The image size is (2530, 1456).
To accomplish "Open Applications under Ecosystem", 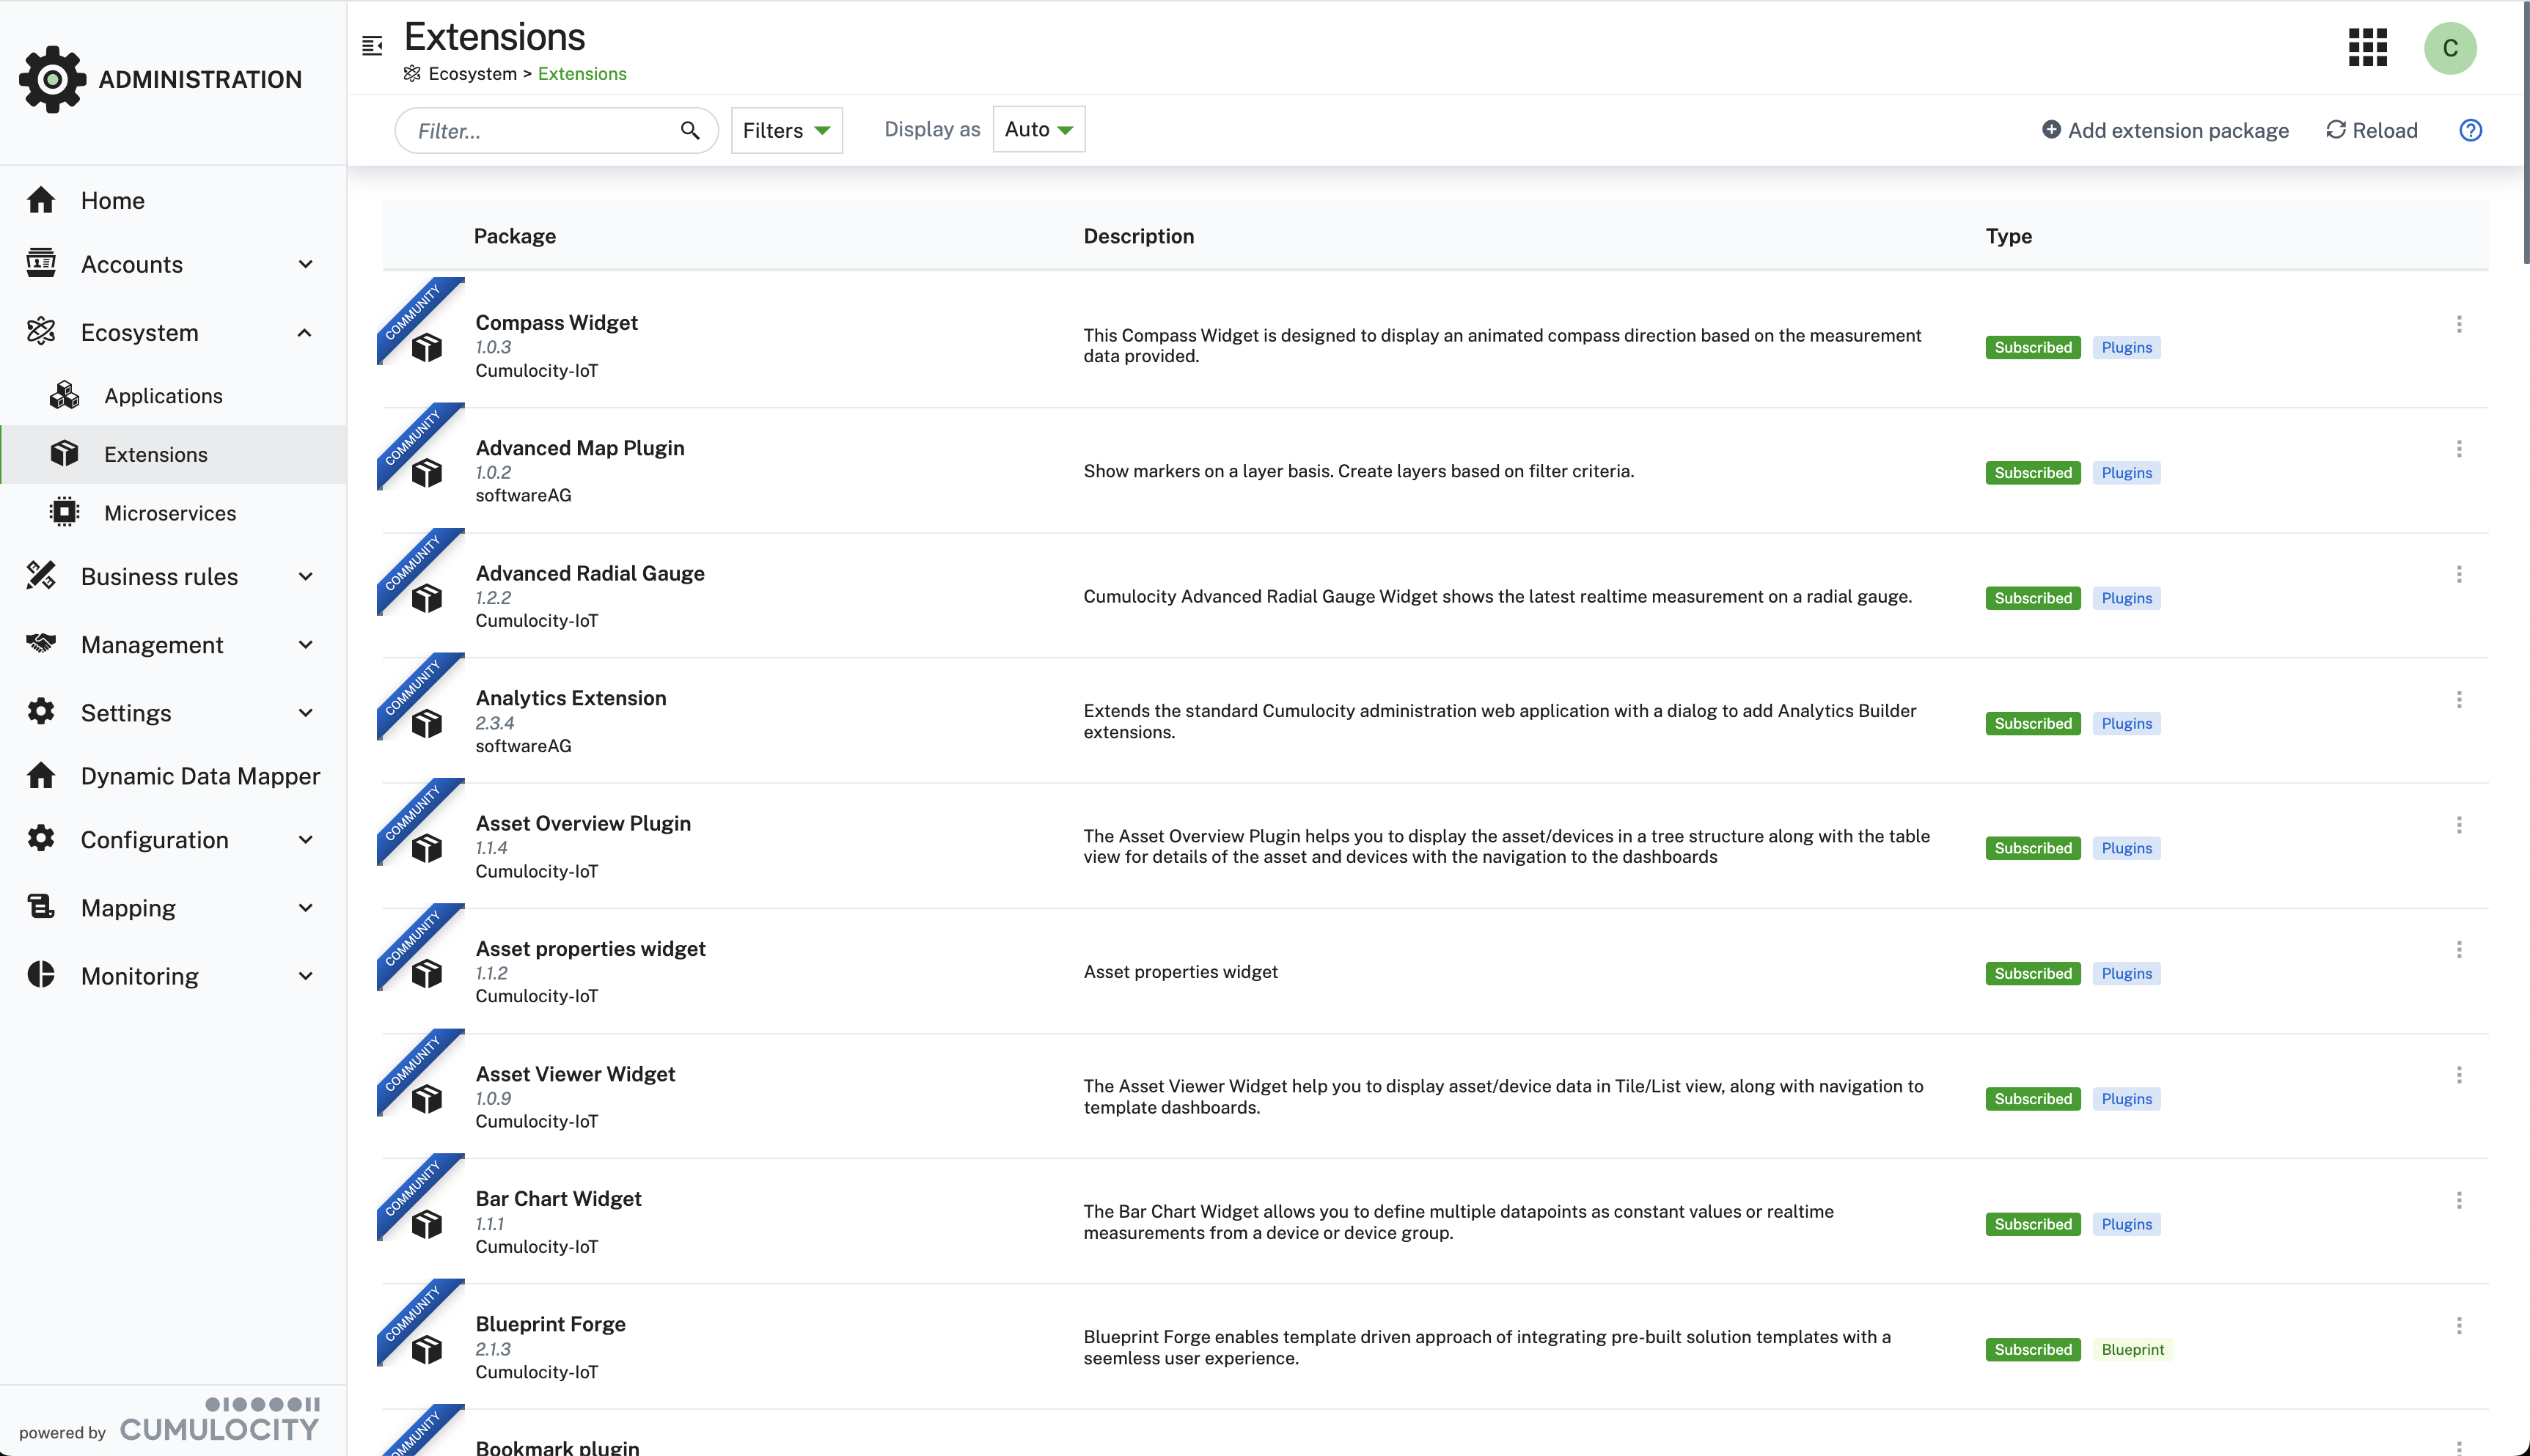I will pyautogui.click(x=163, y=396).
